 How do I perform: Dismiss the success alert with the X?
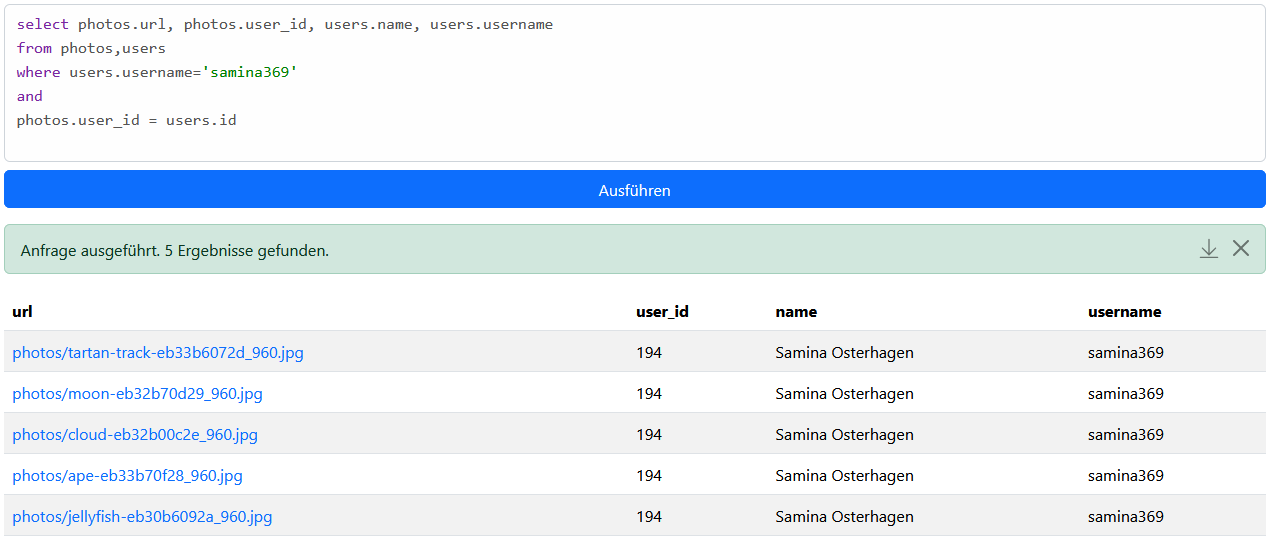[1241, 249]
